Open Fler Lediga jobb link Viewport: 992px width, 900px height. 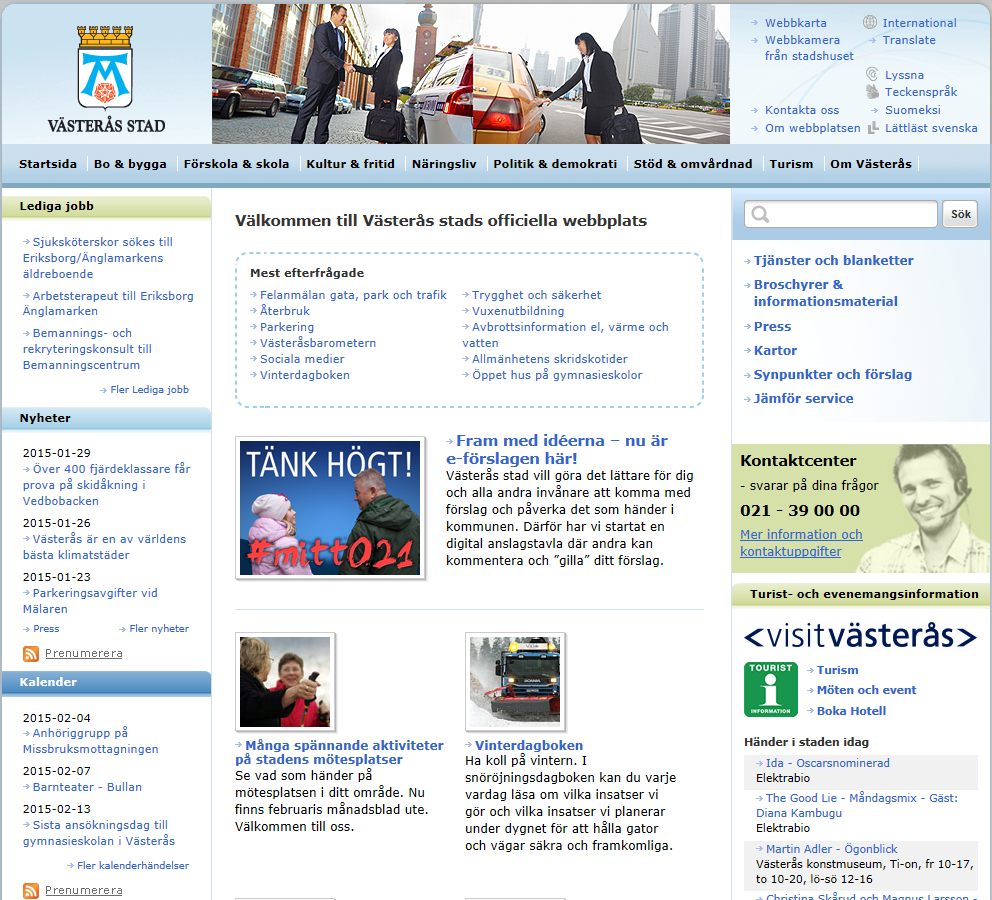pos(149,390)
